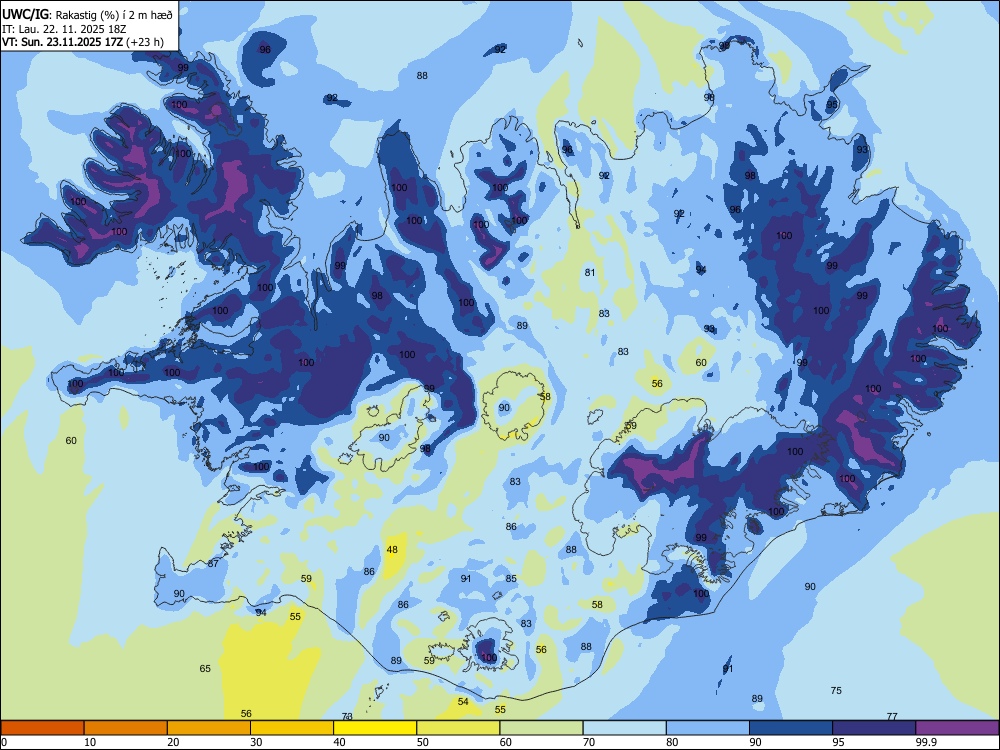
Task: Click the legend tick label '40'
Action: pyautogui.click(x=339, y=742)
